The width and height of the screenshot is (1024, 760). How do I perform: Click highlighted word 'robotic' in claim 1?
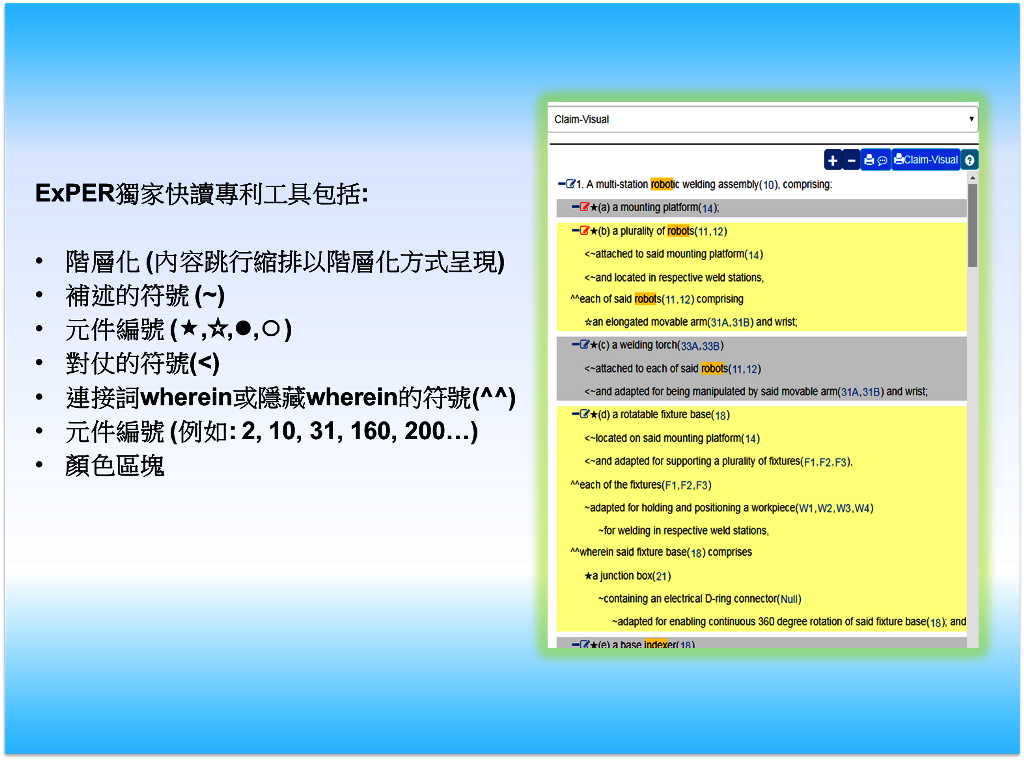coord(665,184)
